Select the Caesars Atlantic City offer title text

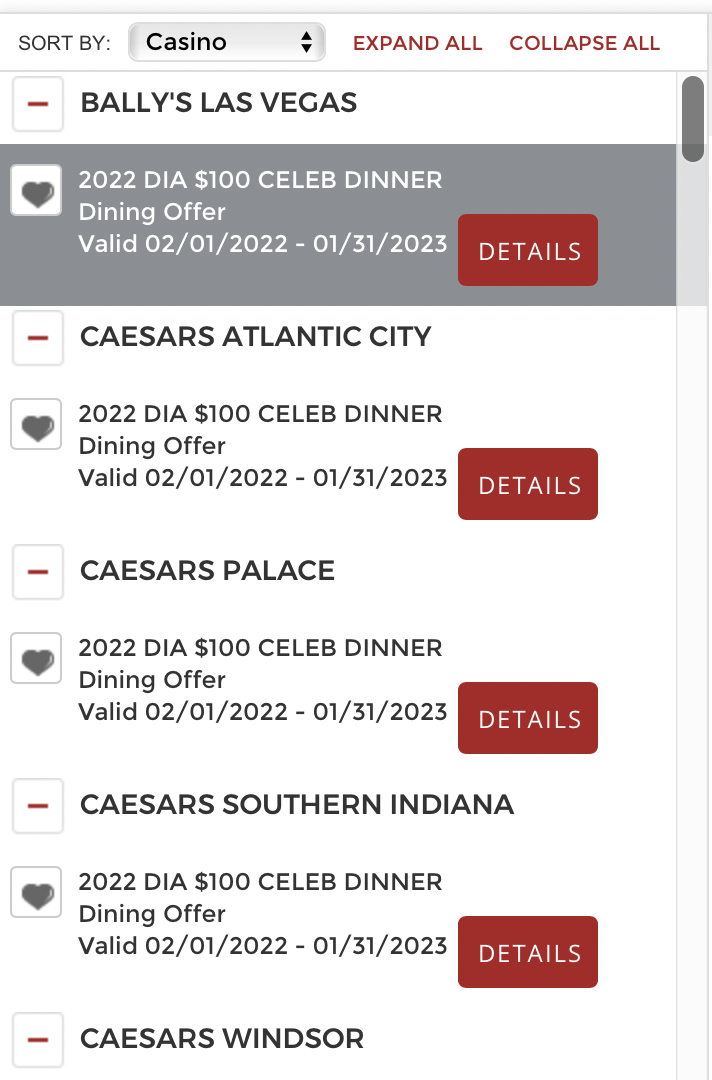[260, 414]
